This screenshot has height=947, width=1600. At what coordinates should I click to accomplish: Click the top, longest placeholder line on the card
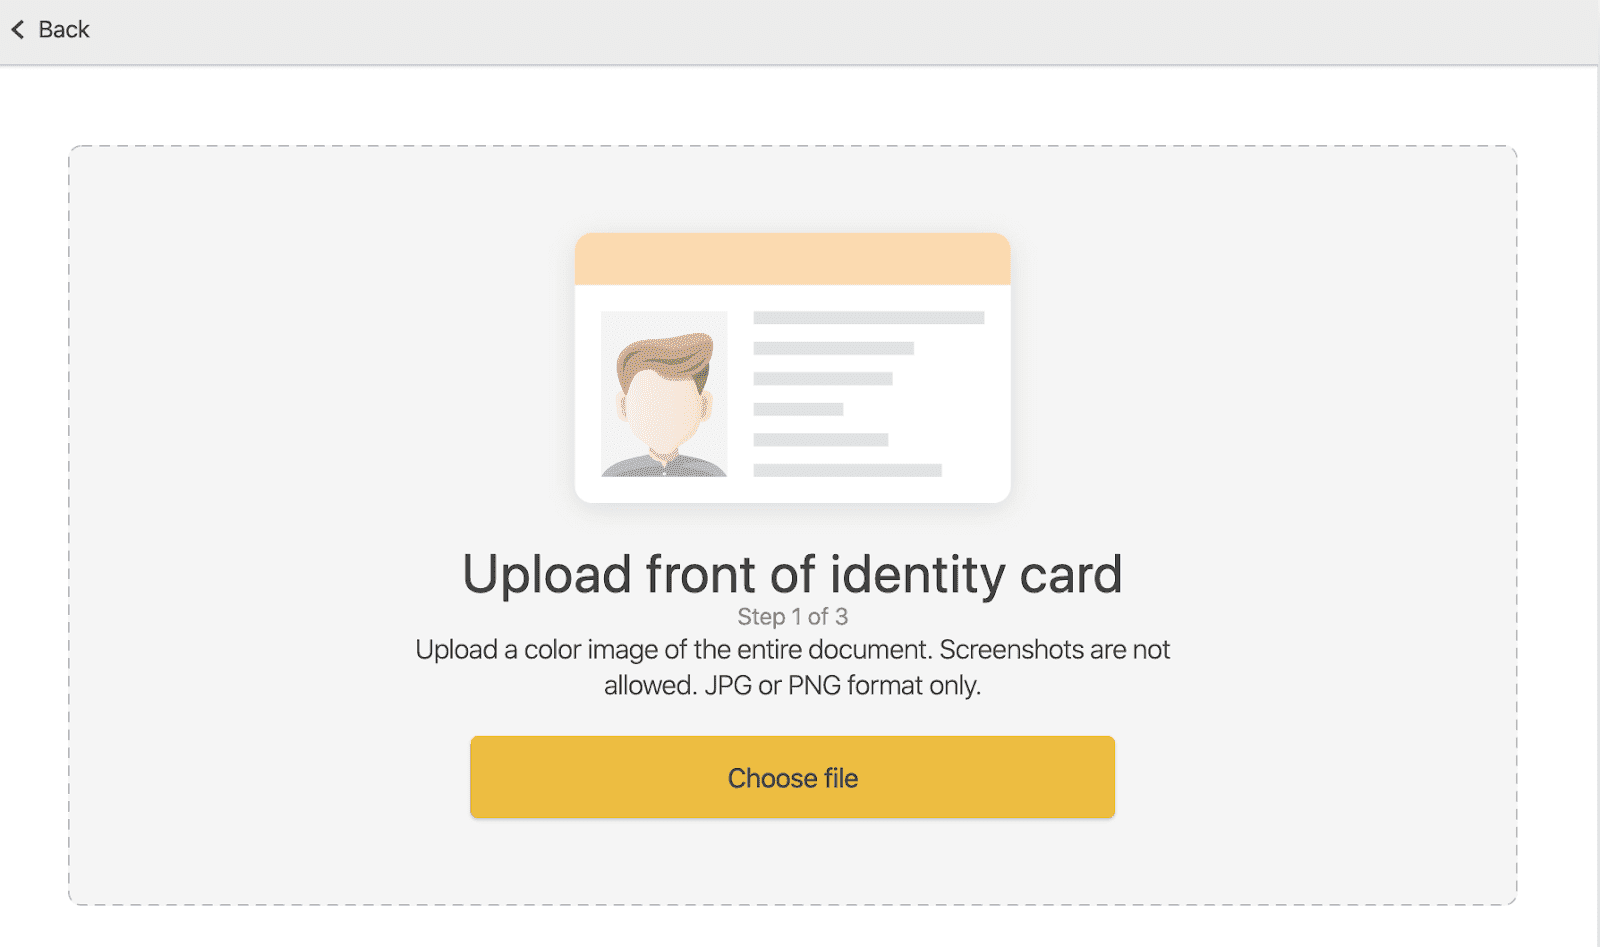[x=868, y=318]
